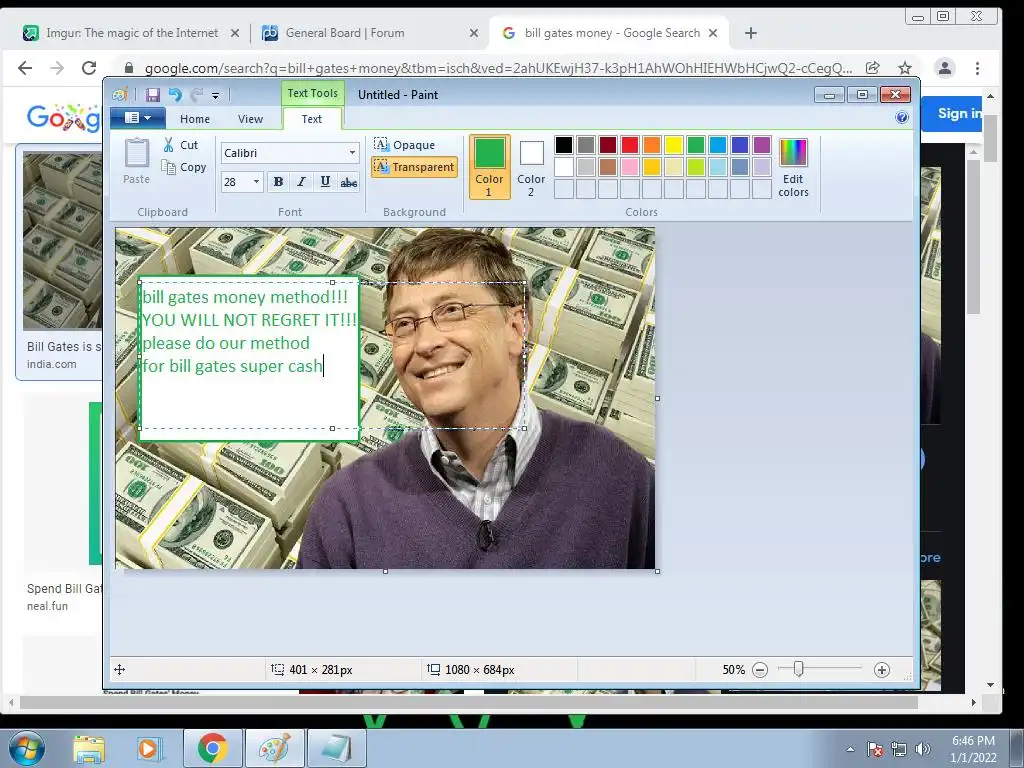The width and height of the screenshot is (1024, 768).
Task: Click the Text Tools contextual tab
Action: 313,93
